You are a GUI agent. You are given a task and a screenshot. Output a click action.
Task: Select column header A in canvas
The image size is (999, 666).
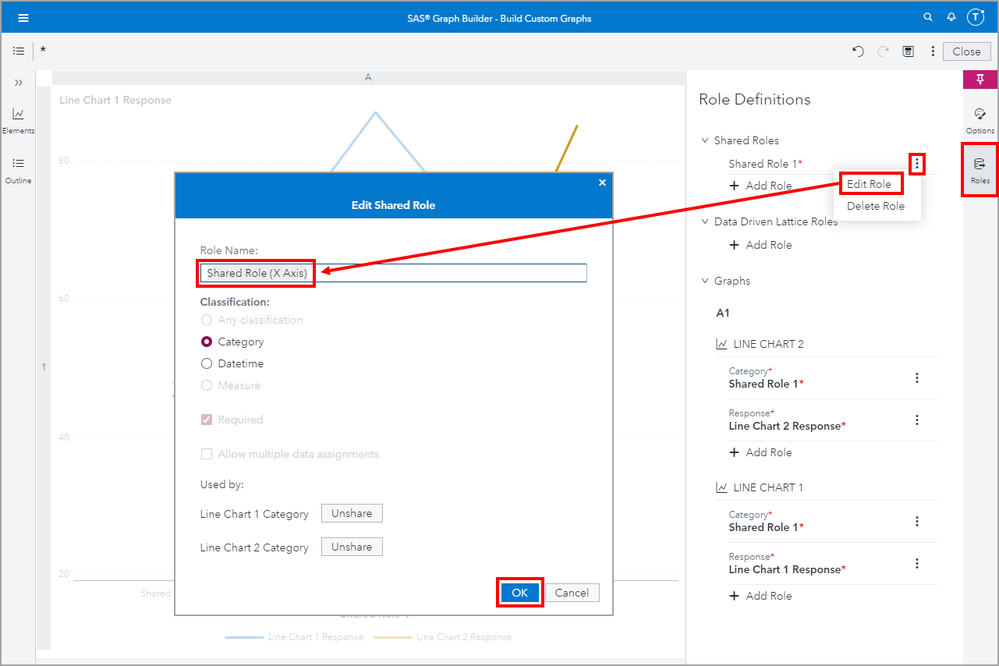[x=368, y=77]
